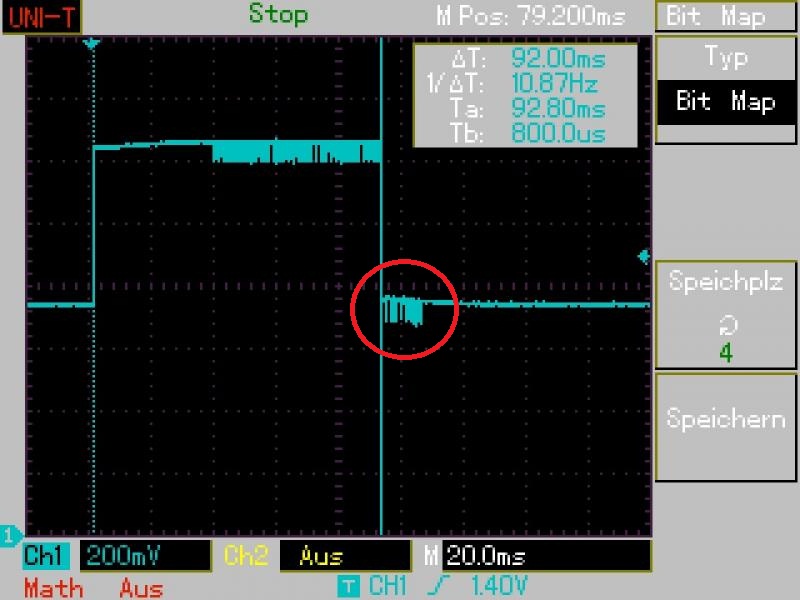Click the rotary knob icon under Speichplz
The image size is (800, 600).
[726, 324]
